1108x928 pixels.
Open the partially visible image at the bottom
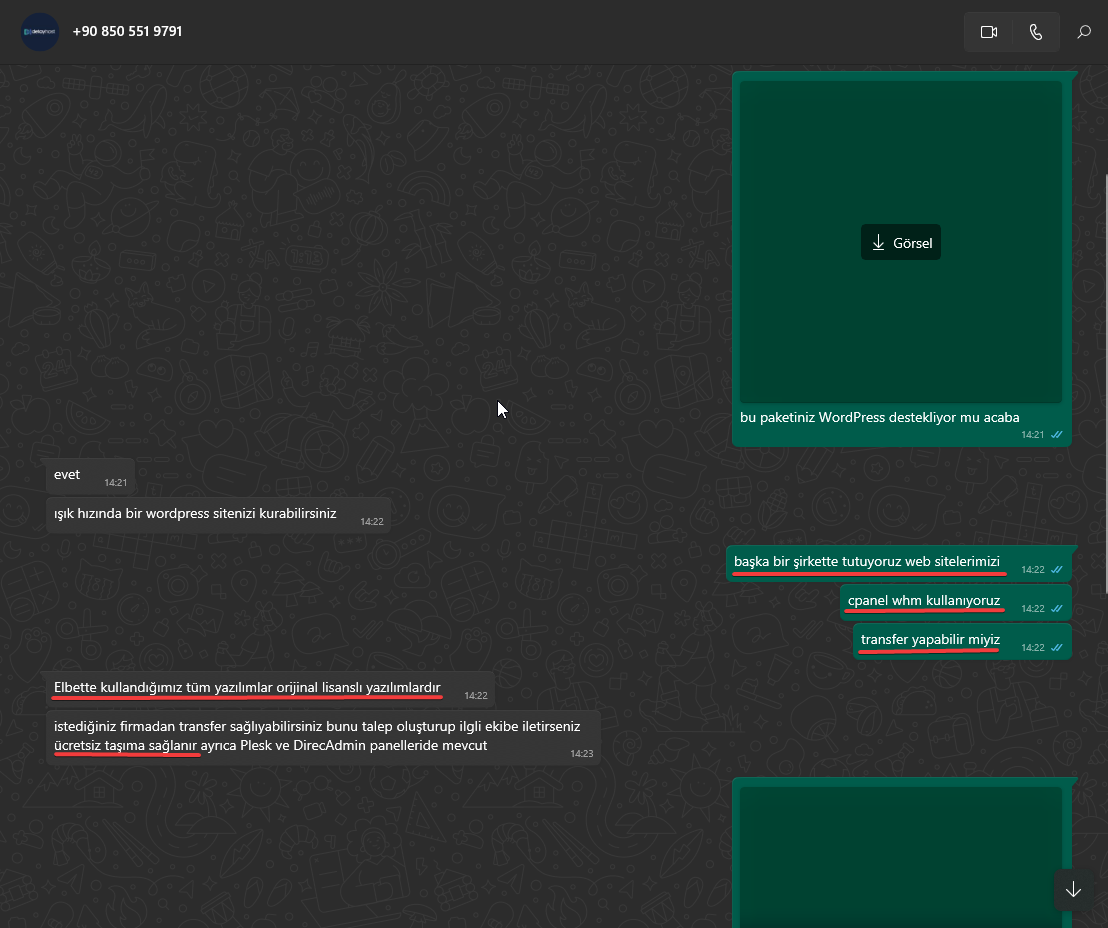click(x=901, y=857)
